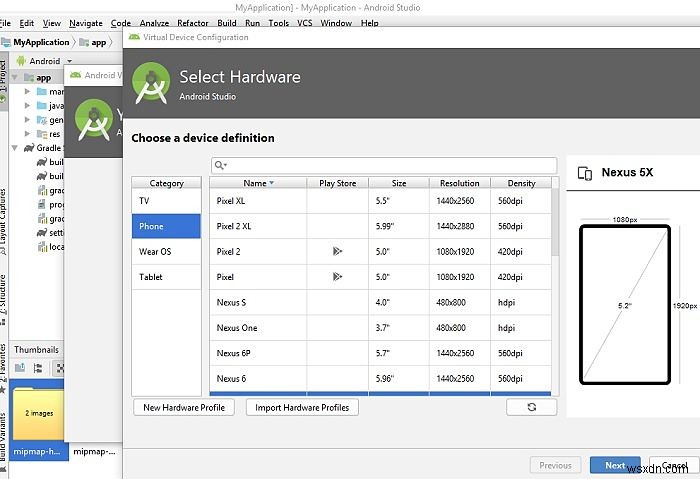The width and height of the screenshot is (700, 479).
Task: Select the Pixel XL device row
Action: pos(380,201)
